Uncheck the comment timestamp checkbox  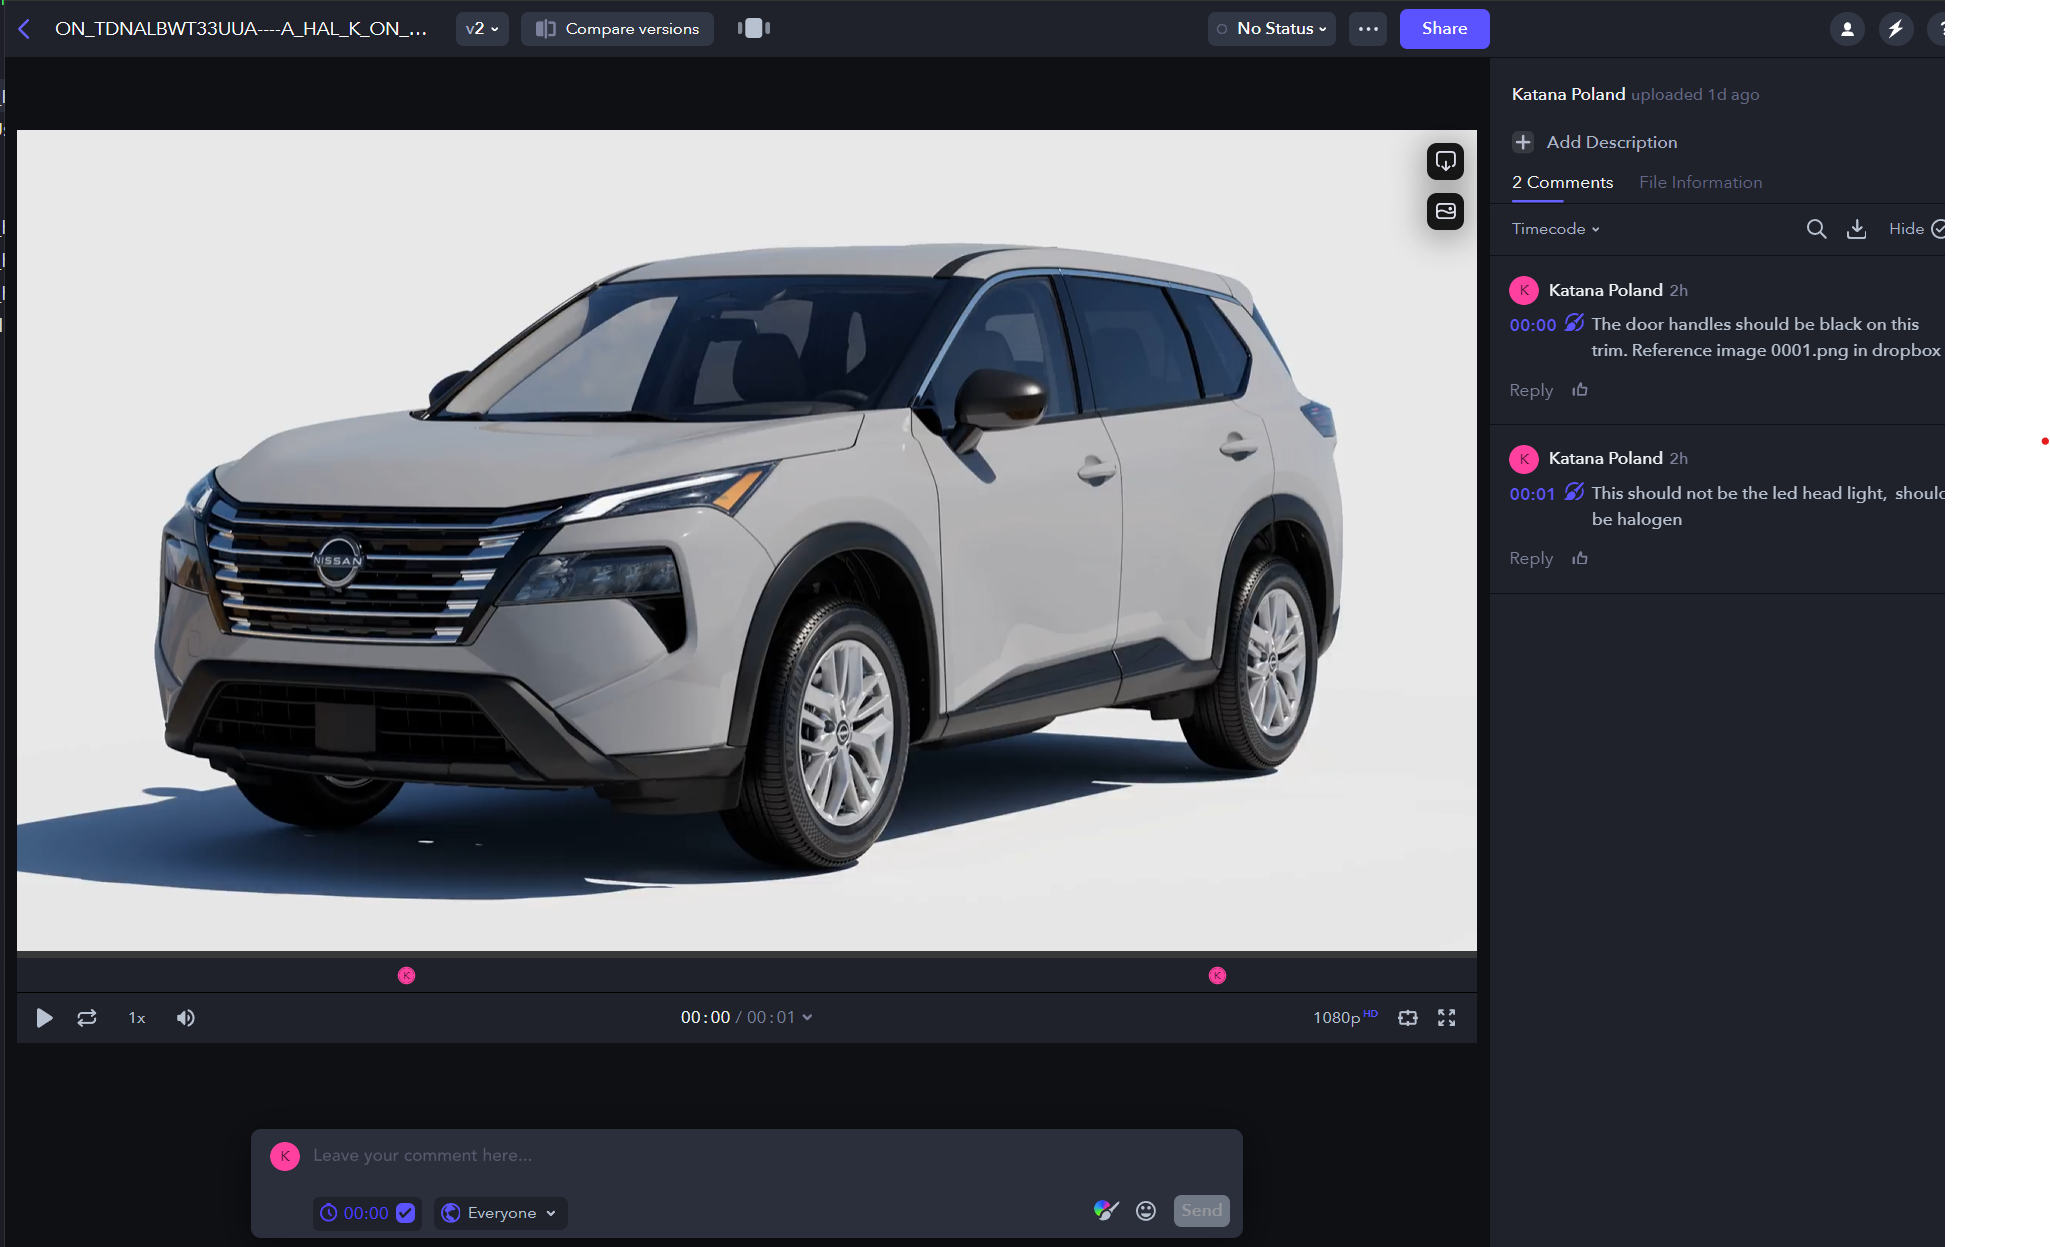(405, 1213)
